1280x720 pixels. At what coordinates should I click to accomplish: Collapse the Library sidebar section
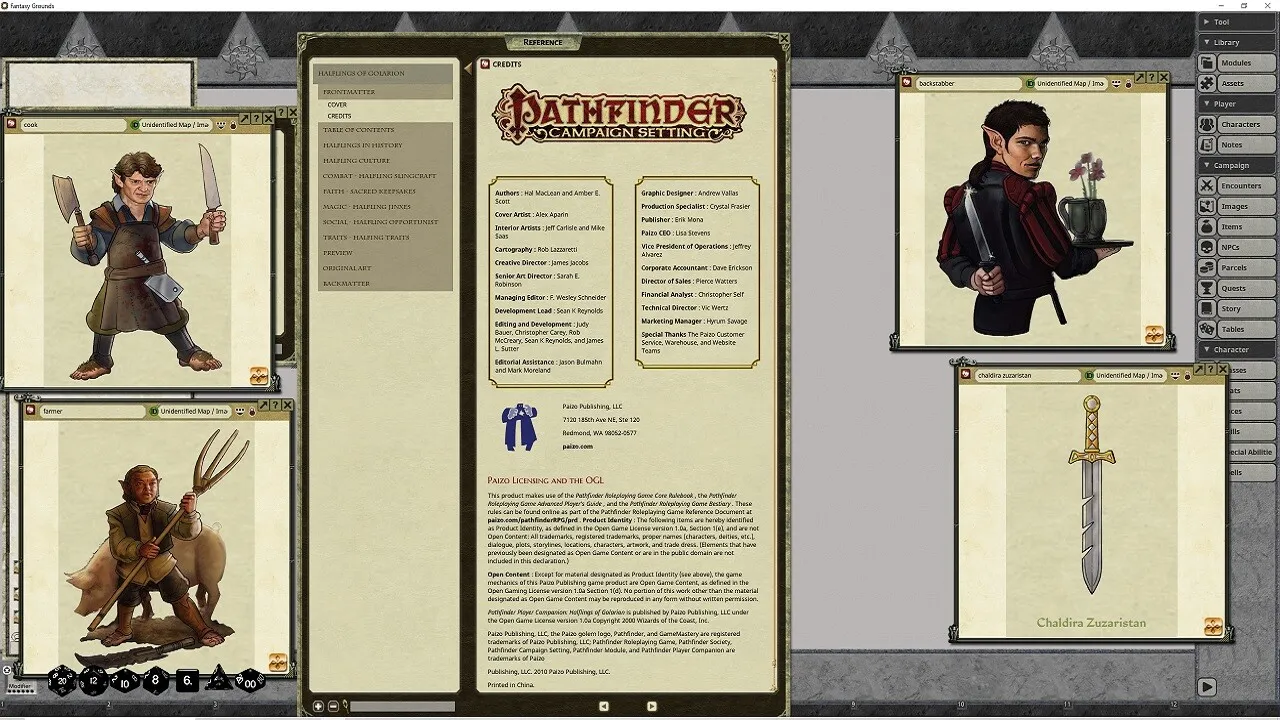(x=1236, y=42)
